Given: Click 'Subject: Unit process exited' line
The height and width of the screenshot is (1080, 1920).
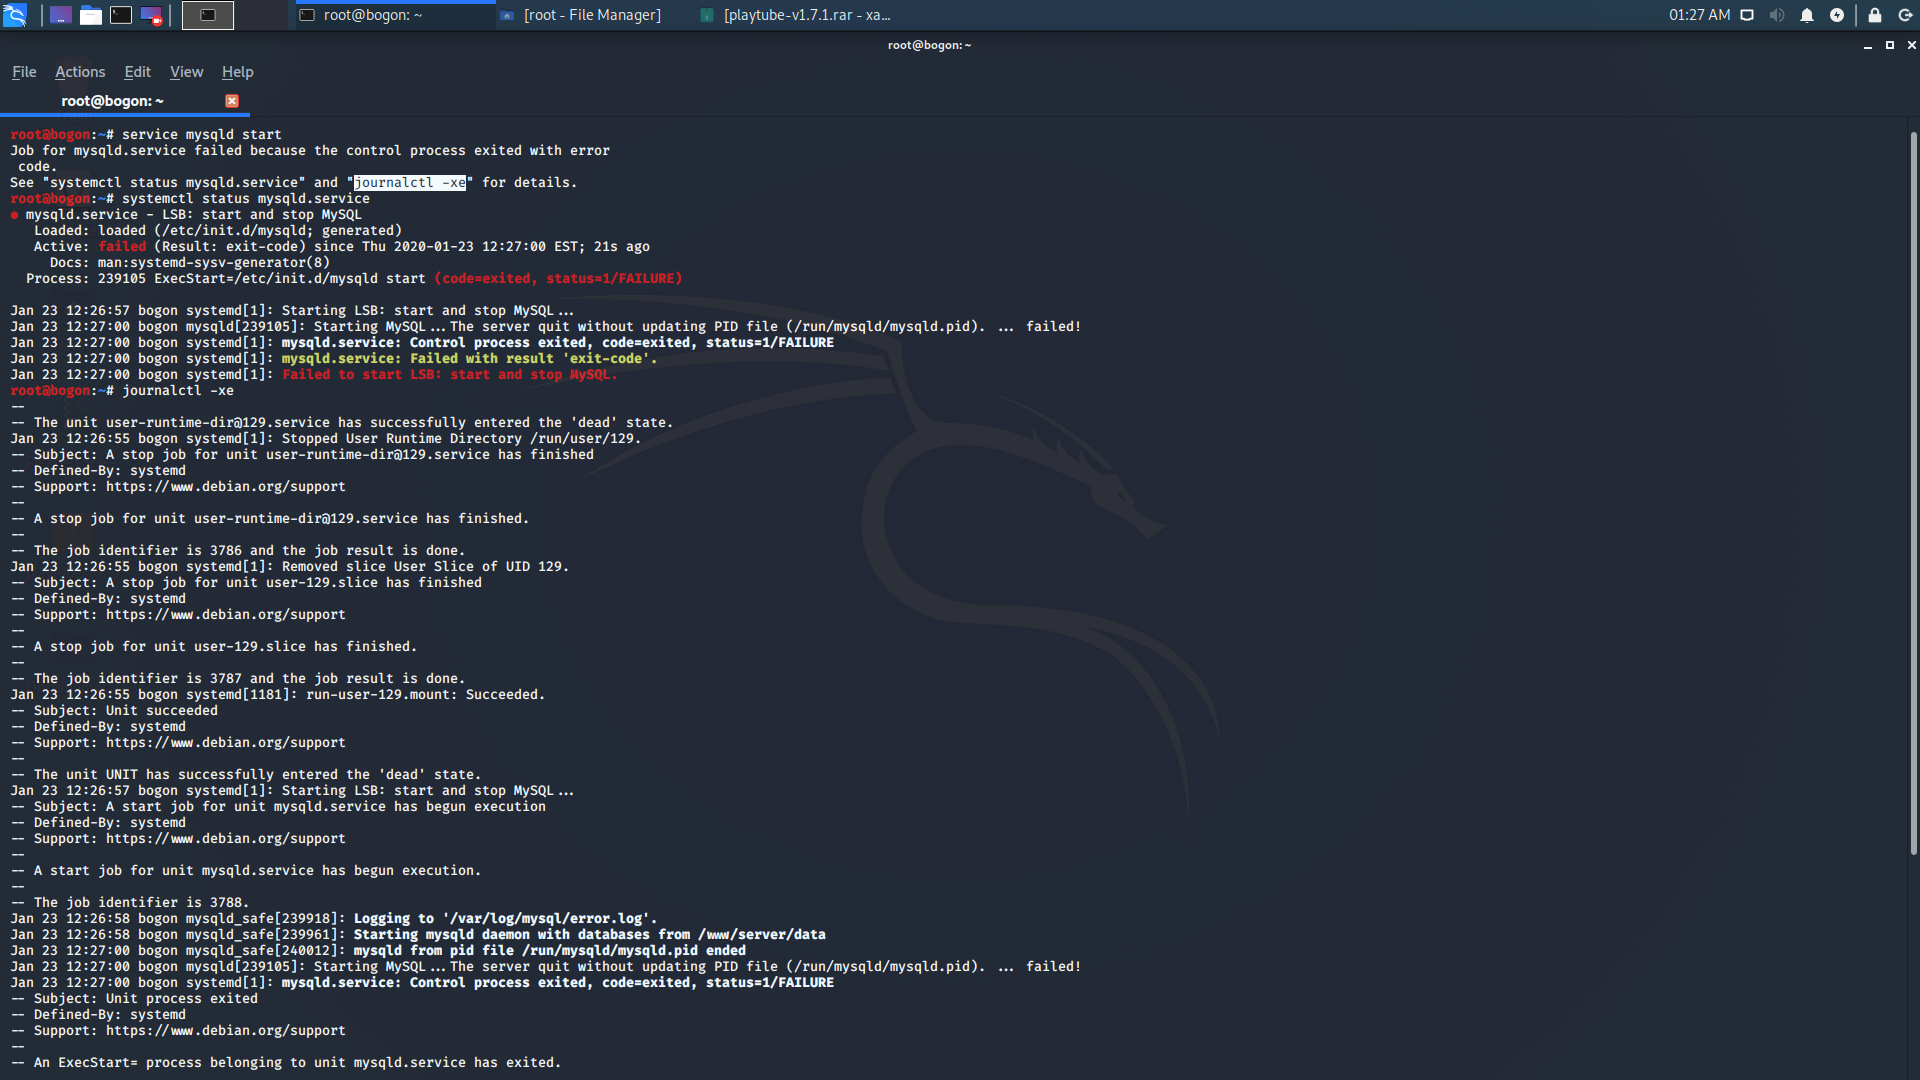Looking at the screenshot, I should coord(134,999).
